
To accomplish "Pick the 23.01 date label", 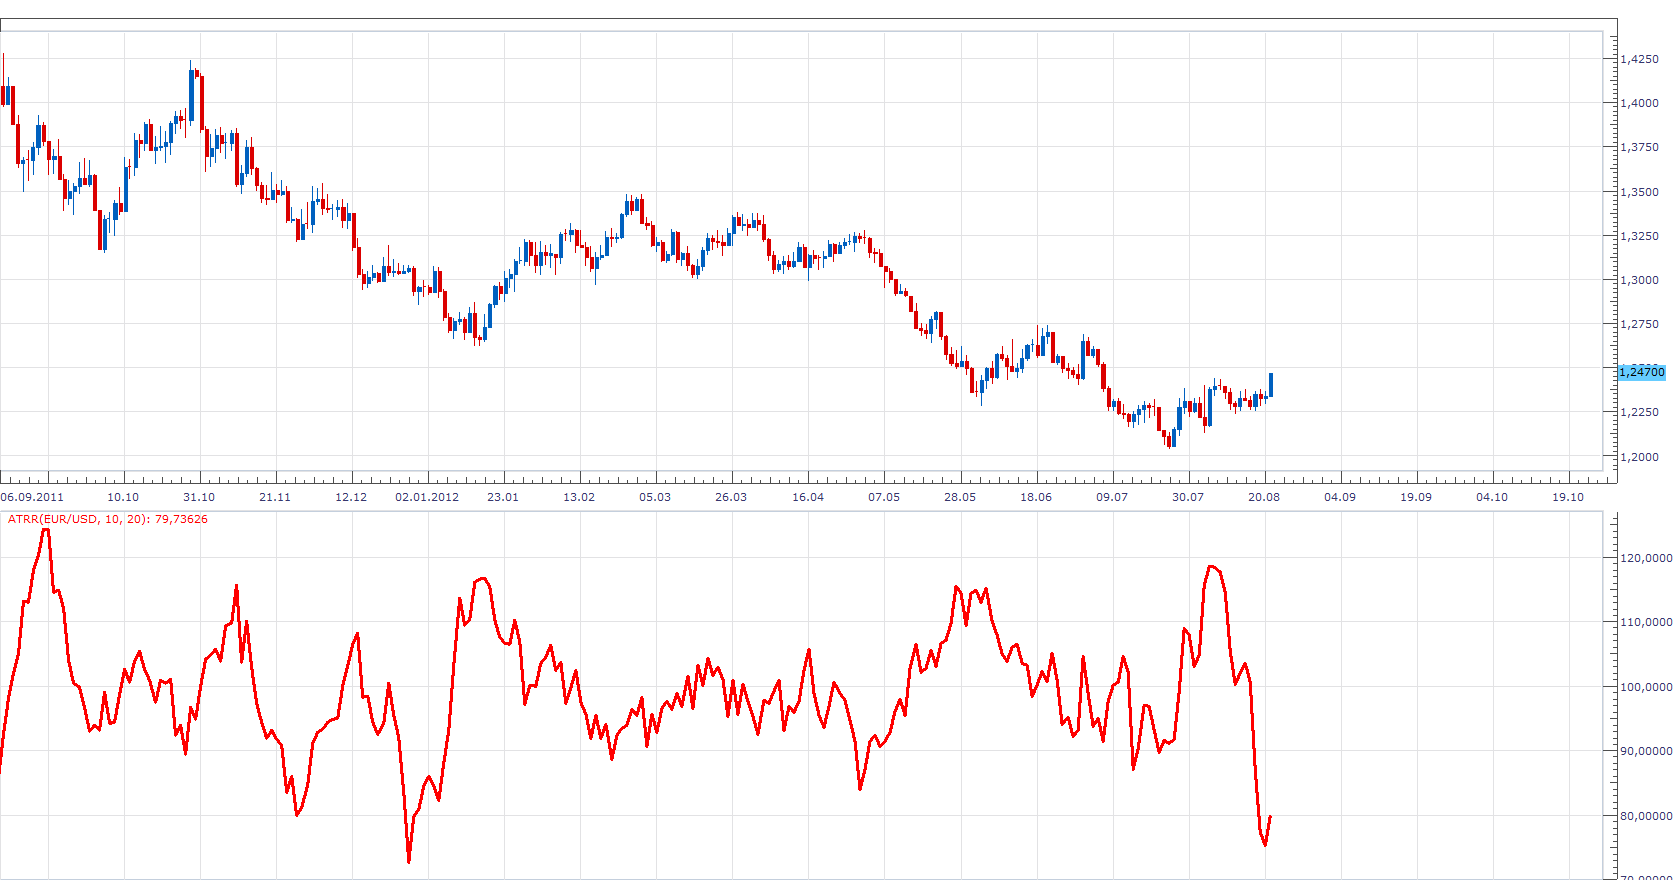I will pos(503,497).
